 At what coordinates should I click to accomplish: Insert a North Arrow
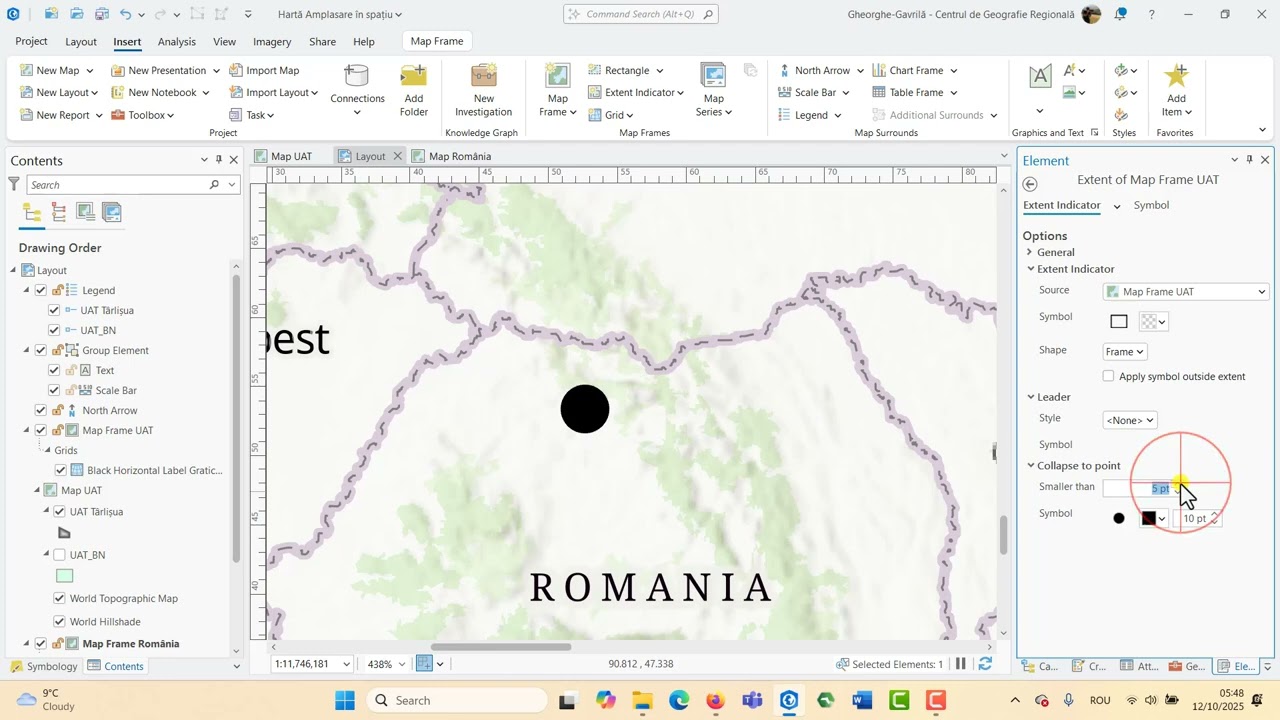[x=820, y=70]
